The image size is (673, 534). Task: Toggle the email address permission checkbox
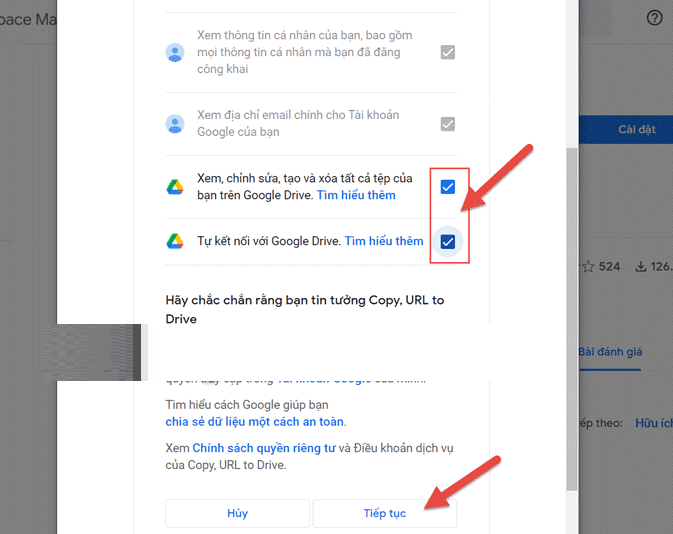448,124
